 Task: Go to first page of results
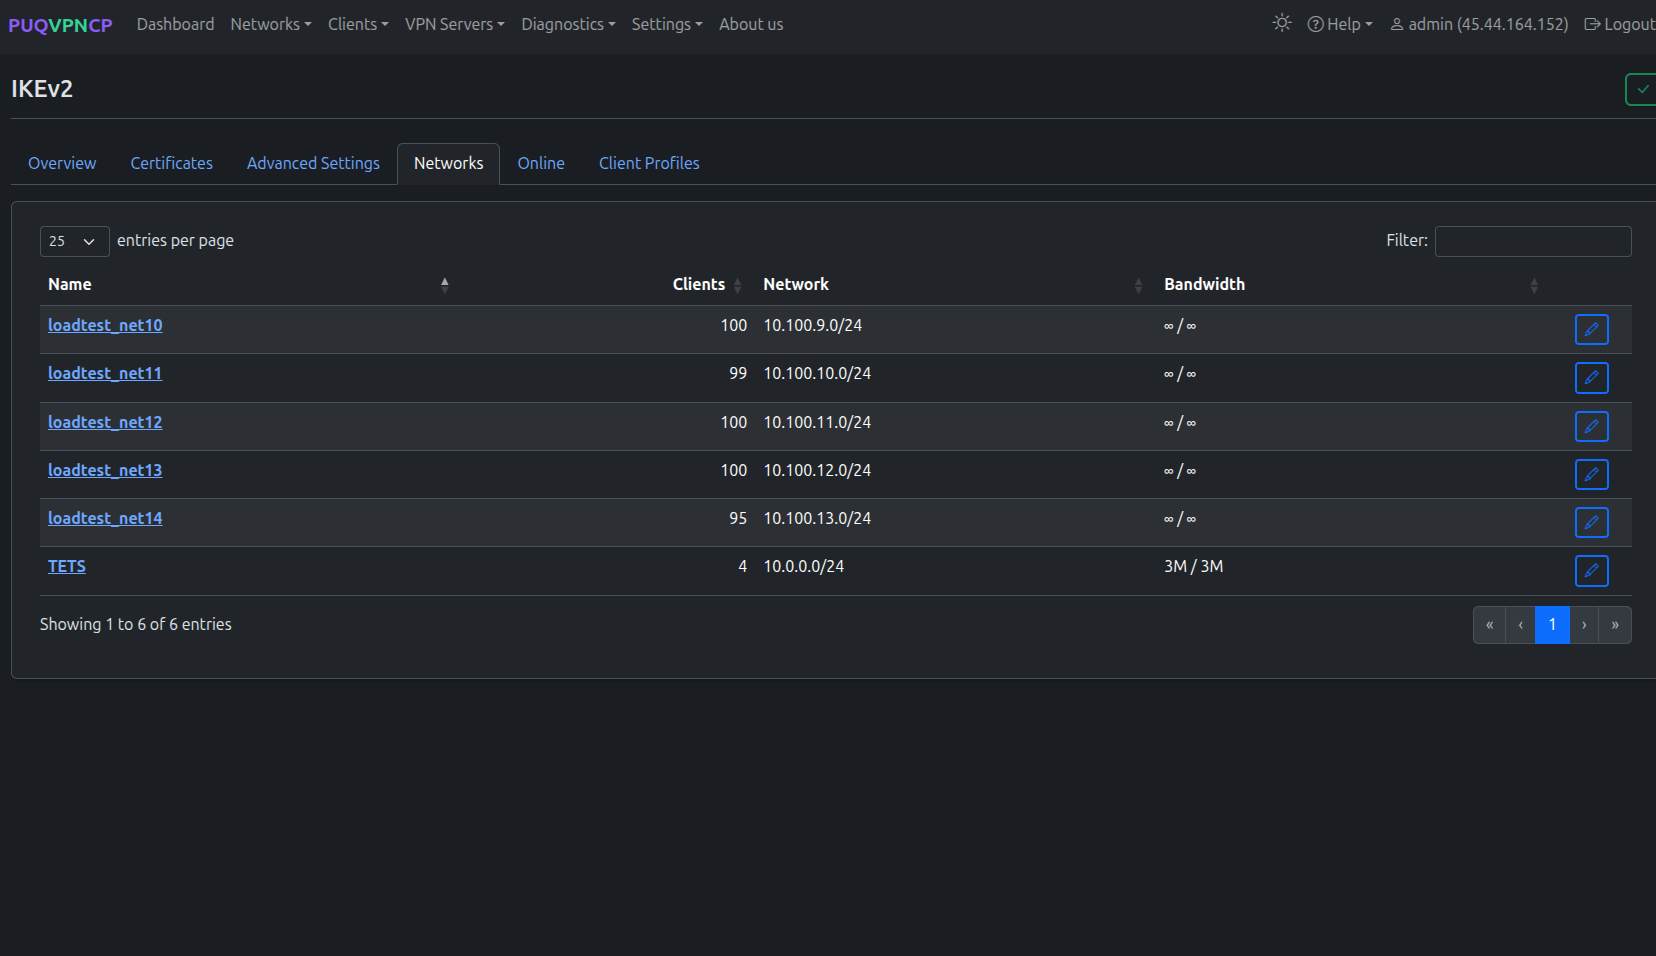tap(1489, 625)
